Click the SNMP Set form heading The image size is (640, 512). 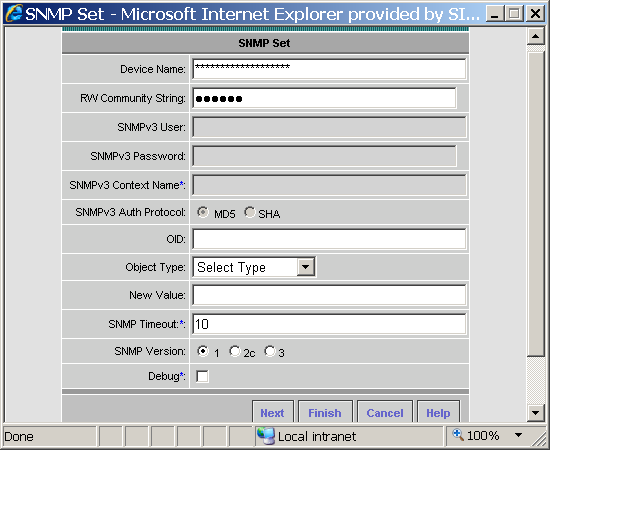[264, 43]
